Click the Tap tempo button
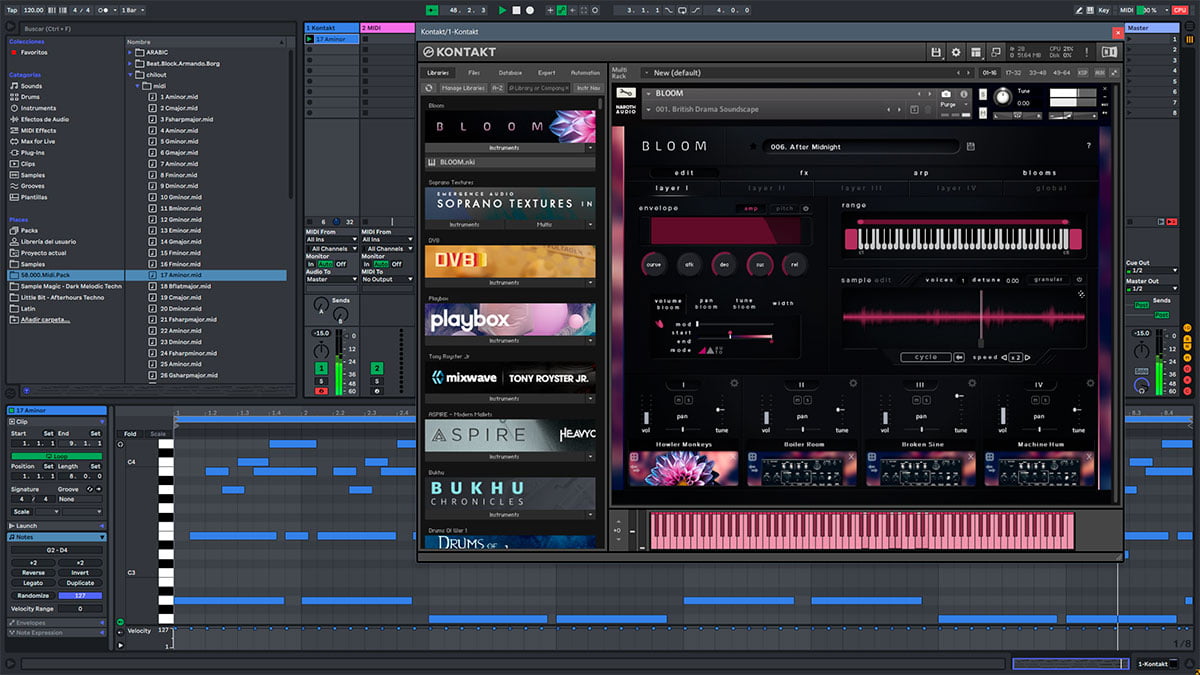The image size is (1200, 675). click(x=11, y=10)
